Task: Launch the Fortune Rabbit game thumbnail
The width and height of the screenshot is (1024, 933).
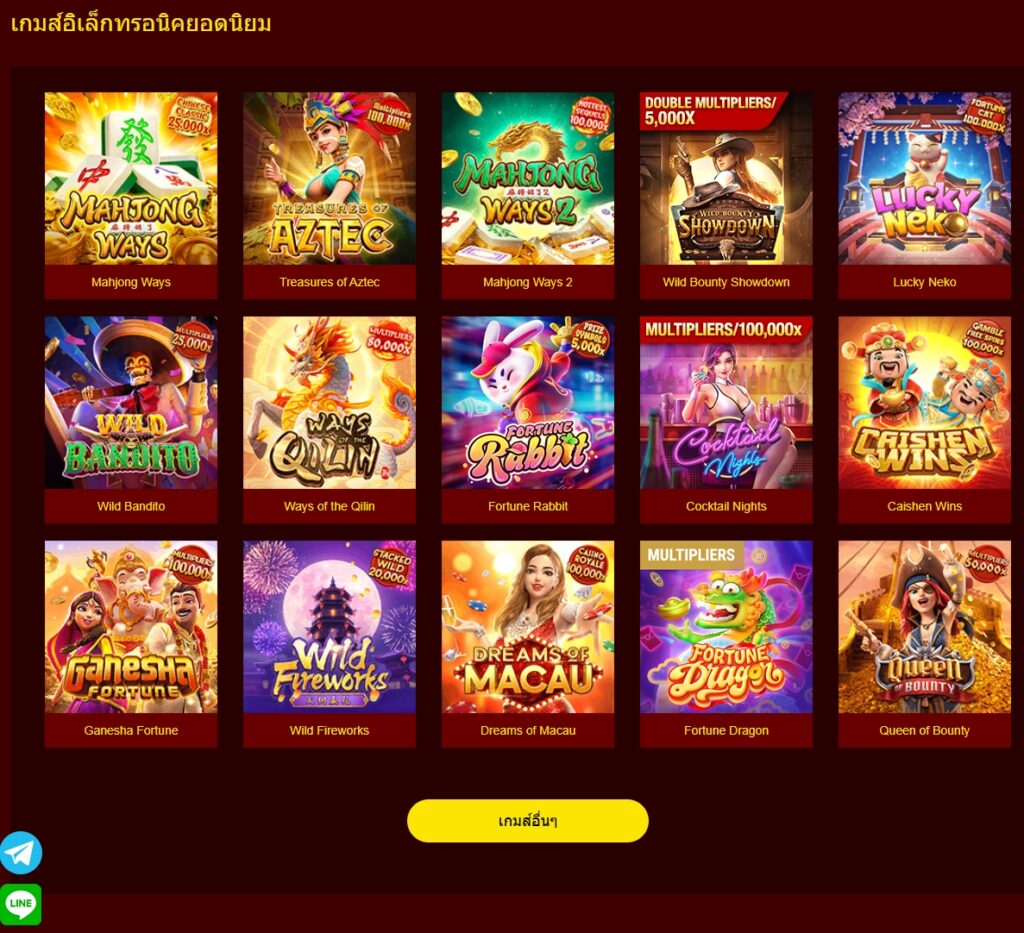Action: point(528,402)
